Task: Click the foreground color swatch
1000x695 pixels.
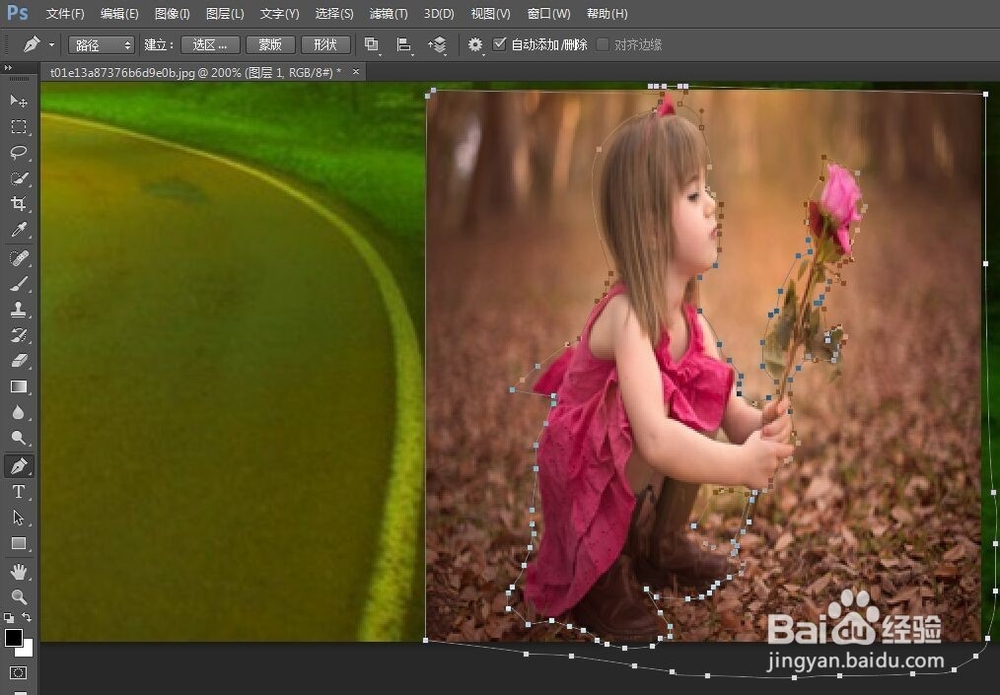Action: 13,638
